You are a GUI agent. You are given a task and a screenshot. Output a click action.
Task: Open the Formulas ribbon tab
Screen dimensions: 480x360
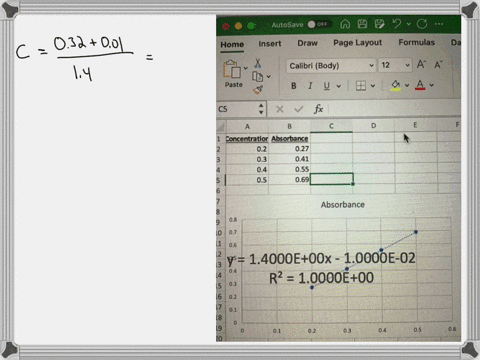(x=416, y=42)
